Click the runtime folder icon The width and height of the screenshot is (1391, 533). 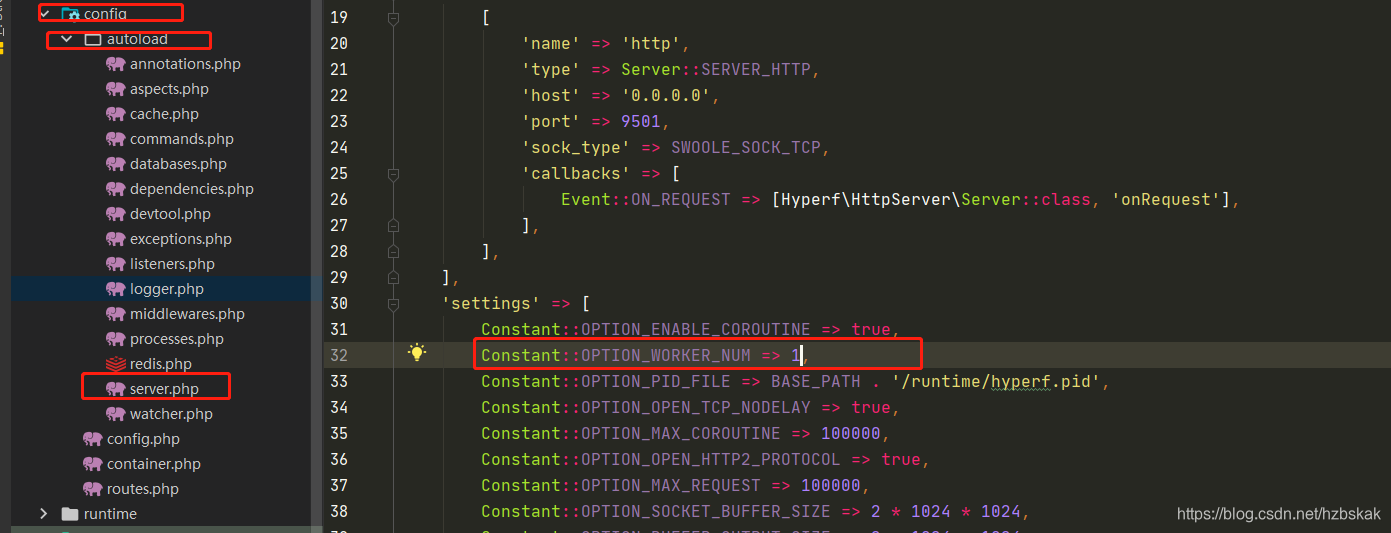pos(70,514)
